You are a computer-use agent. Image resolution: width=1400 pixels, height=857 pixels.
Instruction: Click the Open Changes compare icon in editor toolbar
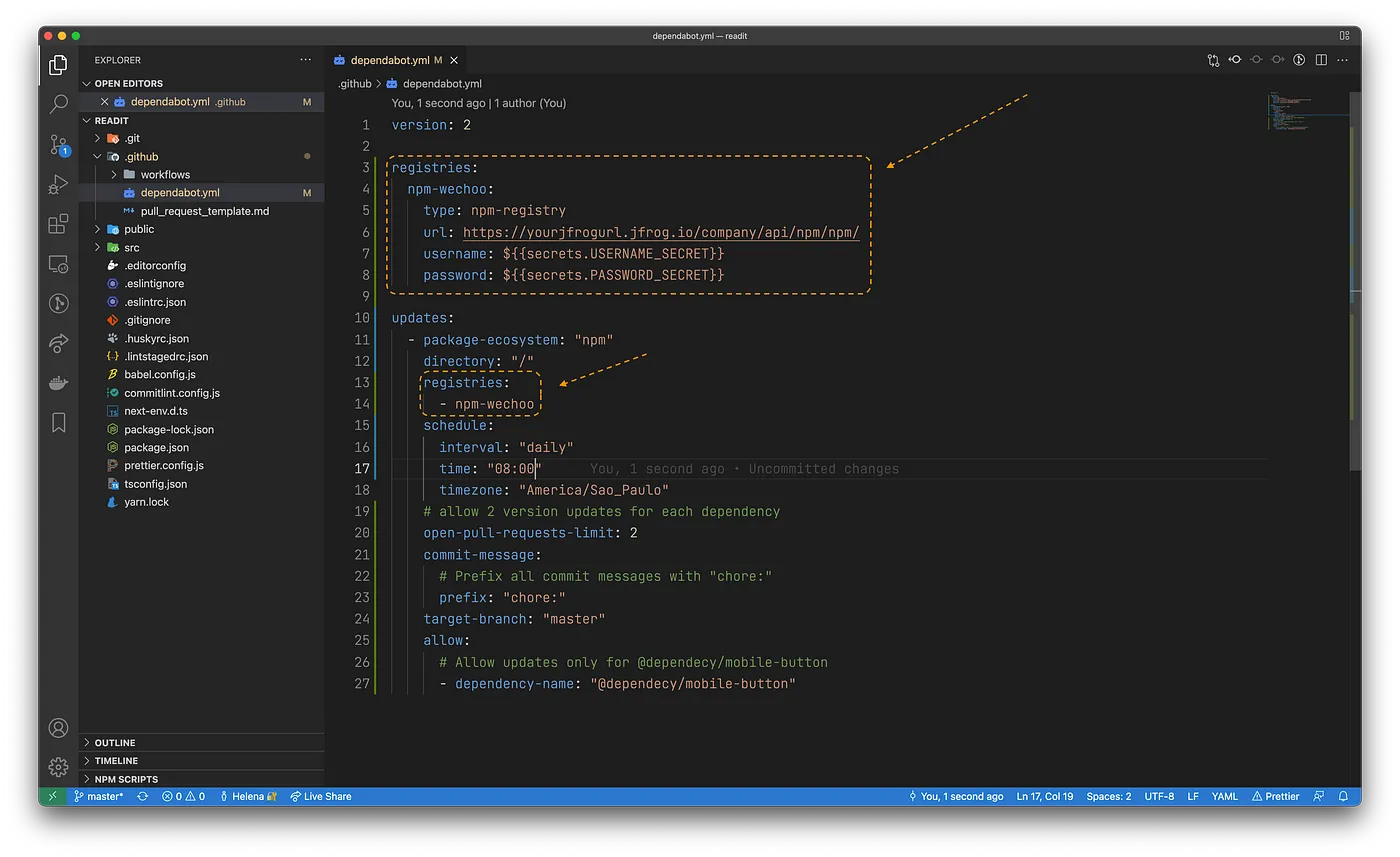click(1213, 60)
